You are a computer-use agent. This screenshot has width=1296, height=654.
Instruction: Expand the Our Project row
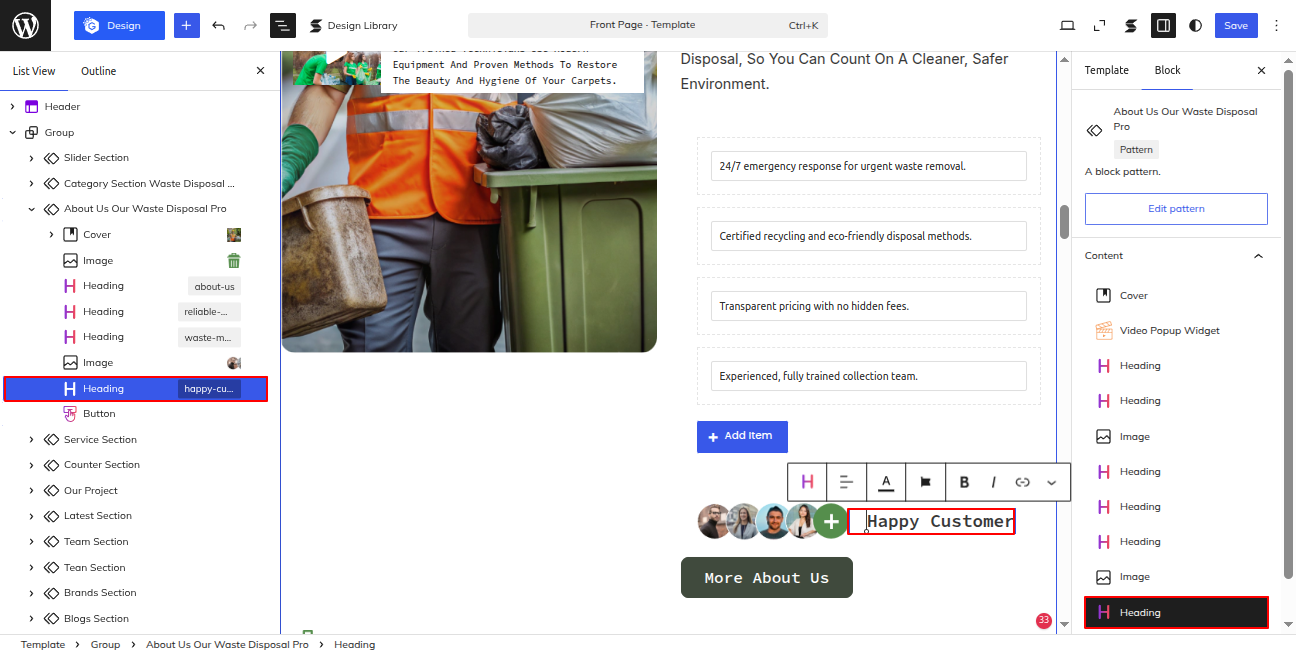[32, 490]
